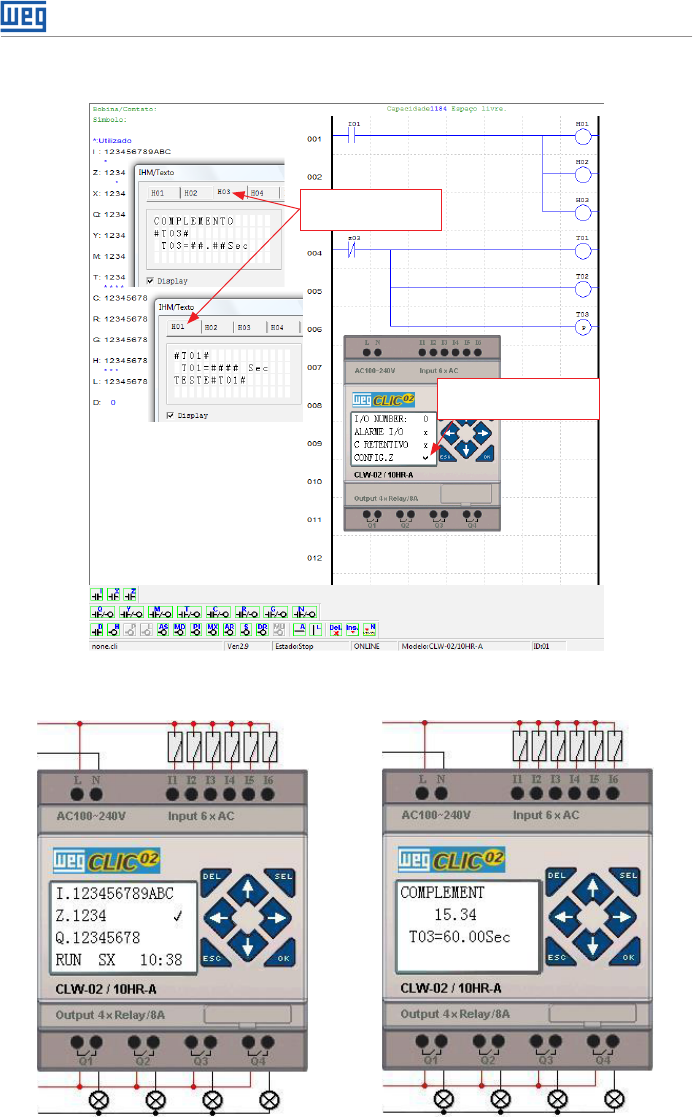Select the Z keypad contact tool

point(130,595)
